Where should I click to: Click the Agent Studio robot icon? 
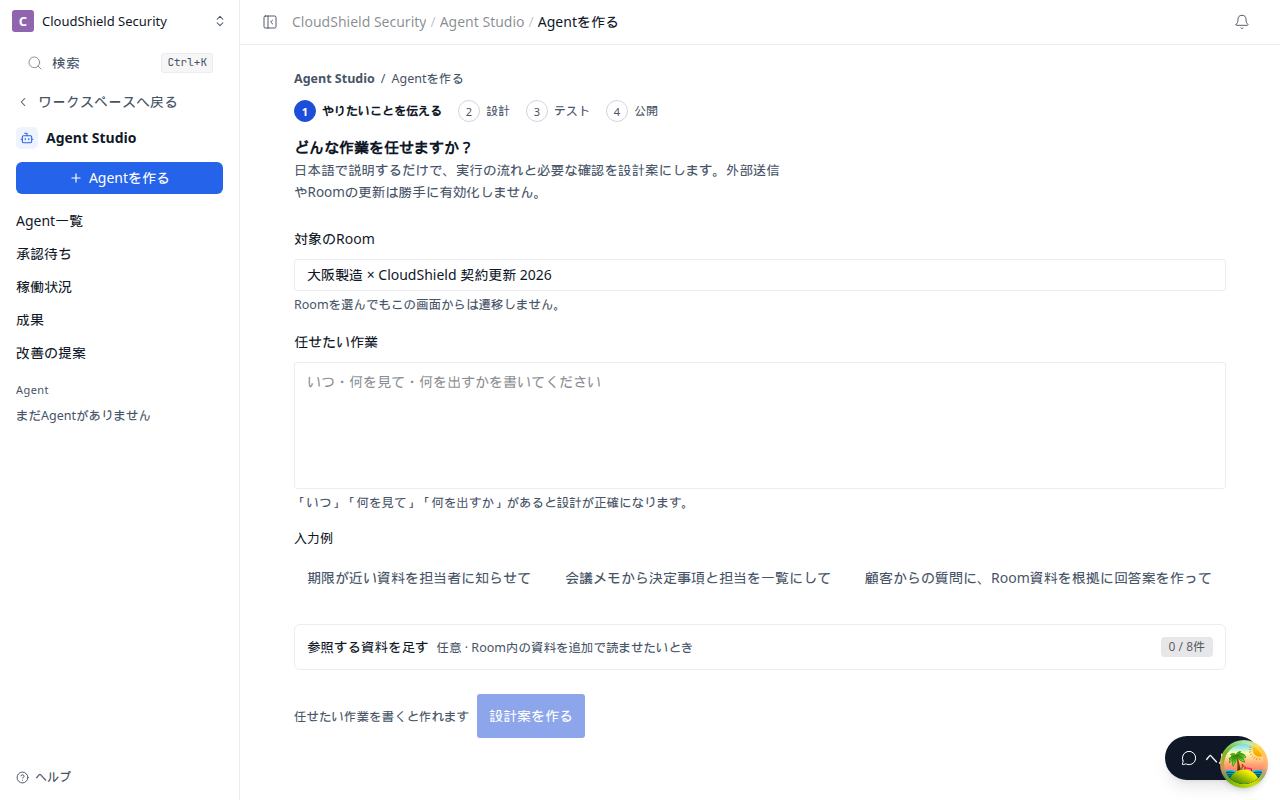click(x=27, y=138)
